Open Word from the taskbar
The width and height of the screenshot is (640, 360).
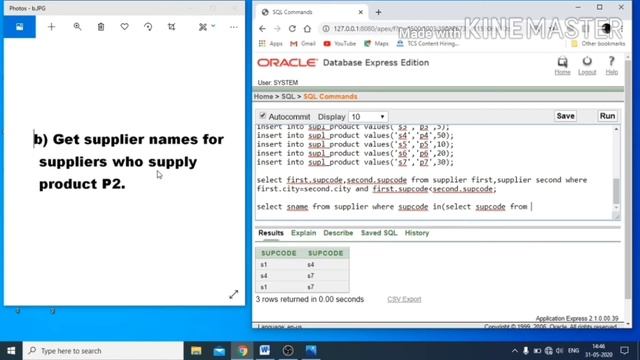click(x=264, y=351)
